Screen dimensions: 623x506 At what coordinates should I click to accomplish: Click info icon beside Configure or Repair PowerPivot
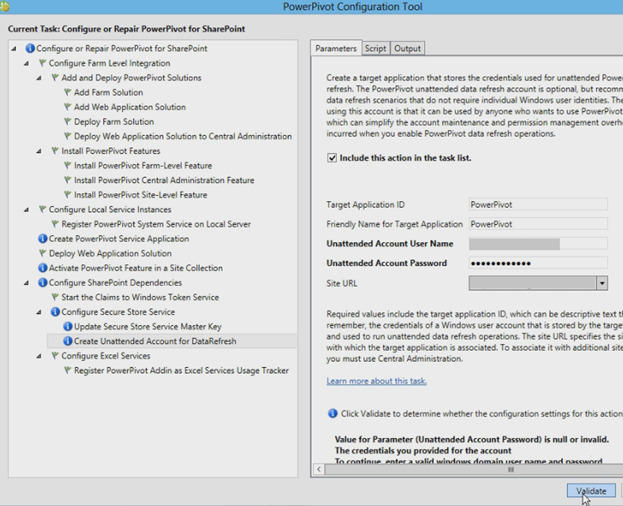tap(30, 48)
